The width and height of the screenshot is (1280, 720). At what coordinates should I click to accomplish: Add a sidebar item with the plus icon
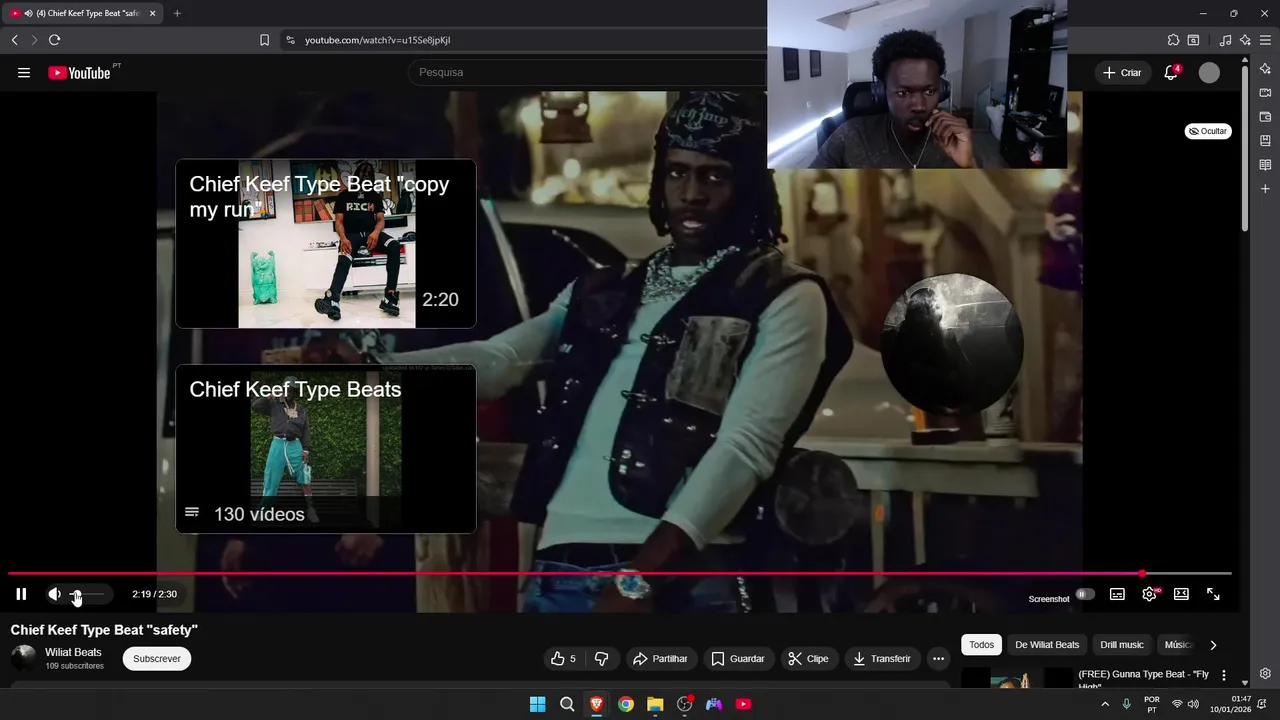point(1265,189)
